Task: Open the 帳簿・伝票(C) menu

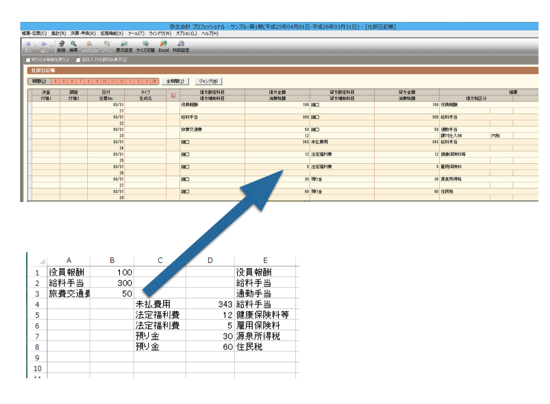Action: (34, 33)
